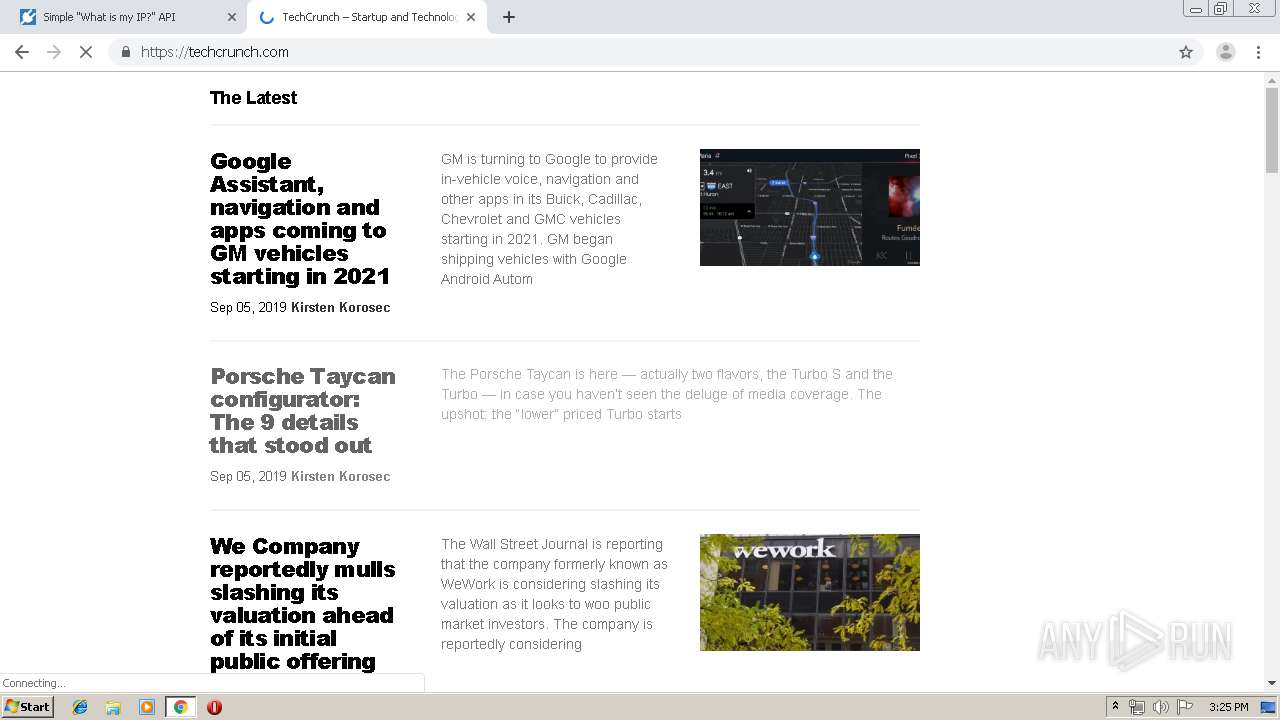Launch Internet Explorer from the taskbar
1280x720 pixels.
pyautogui.click(x=80, y=707)
